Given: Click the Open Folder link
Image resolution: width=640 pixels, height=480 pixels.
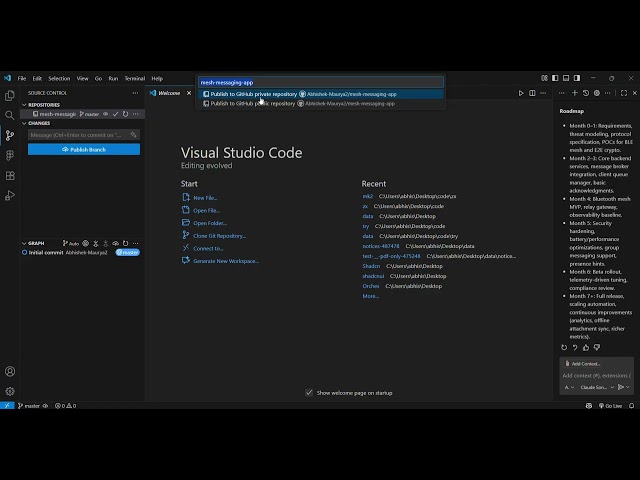Looking at the screenshot, I should (210, 223).
